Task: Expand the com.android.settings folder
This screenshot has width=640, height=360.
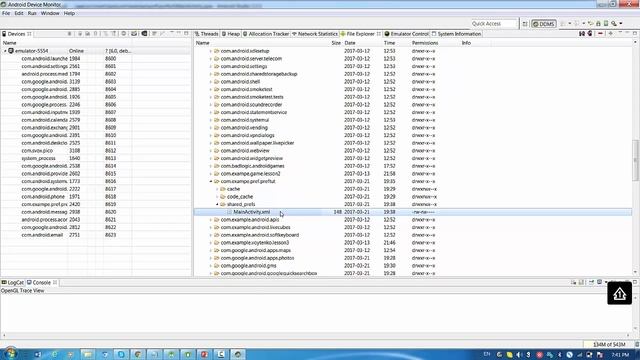Action: coord(211,66)
